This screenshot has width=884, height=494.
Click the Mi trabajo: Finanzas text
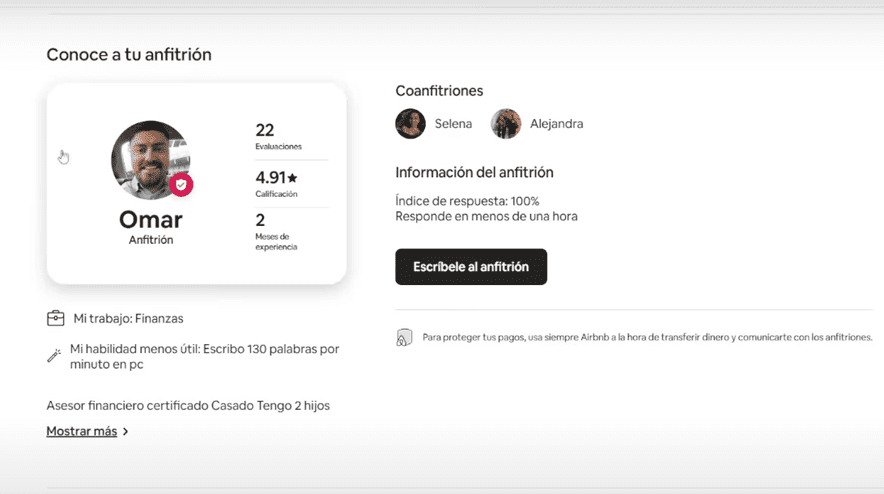[x=128, y=318]
